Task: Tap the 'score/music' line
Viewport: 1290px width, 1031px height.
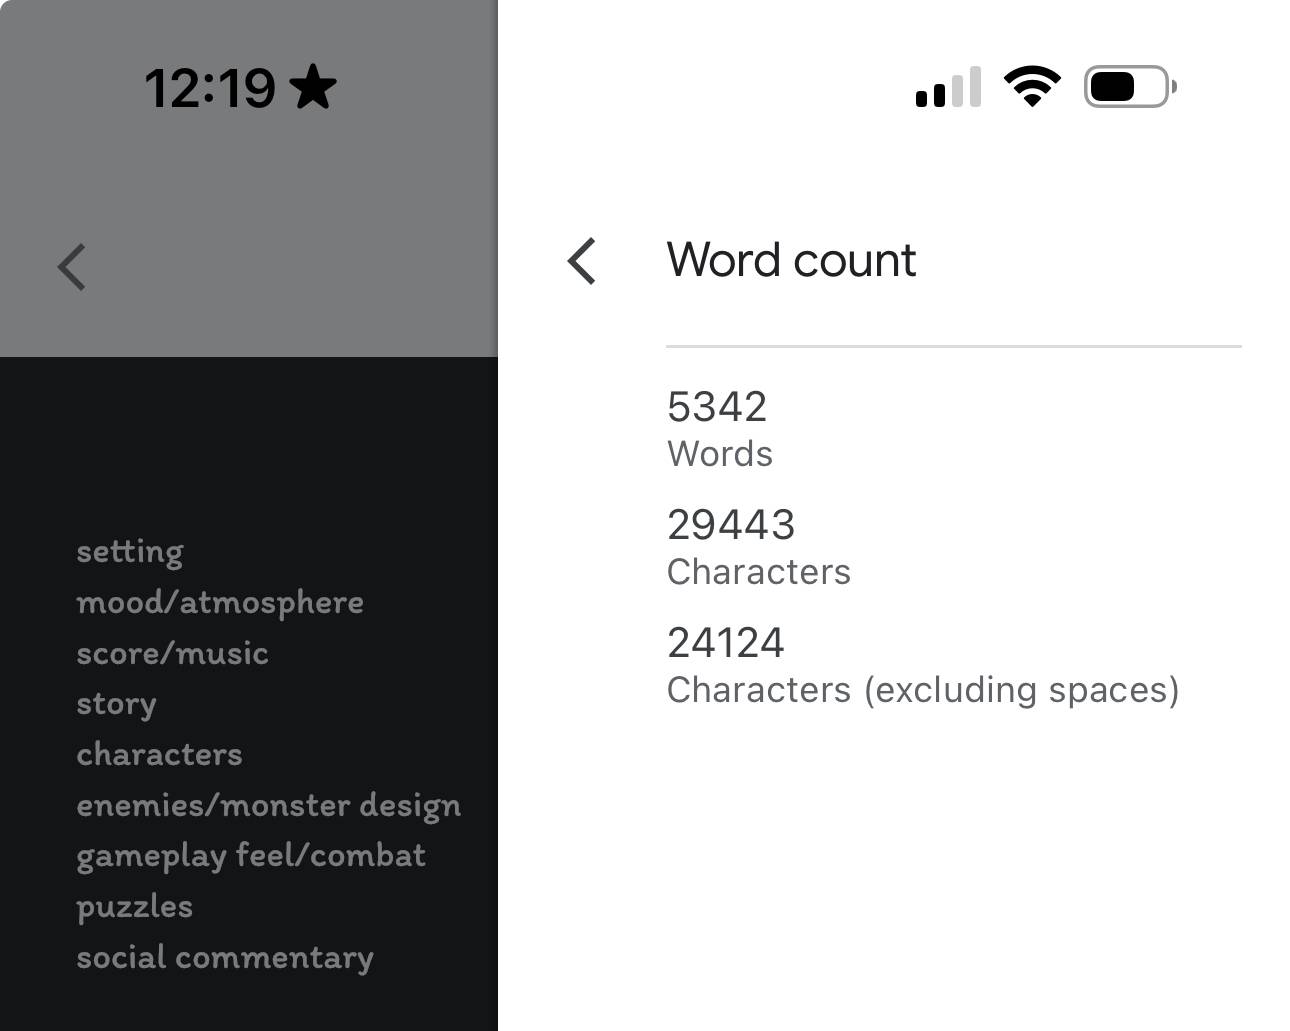Action: pyautogui.click(x=172, y=653)
